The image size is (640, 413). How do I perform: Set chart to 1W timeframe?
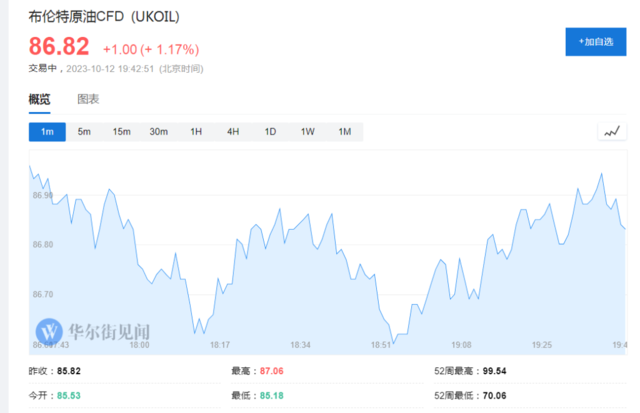click(x=308, y=132)
